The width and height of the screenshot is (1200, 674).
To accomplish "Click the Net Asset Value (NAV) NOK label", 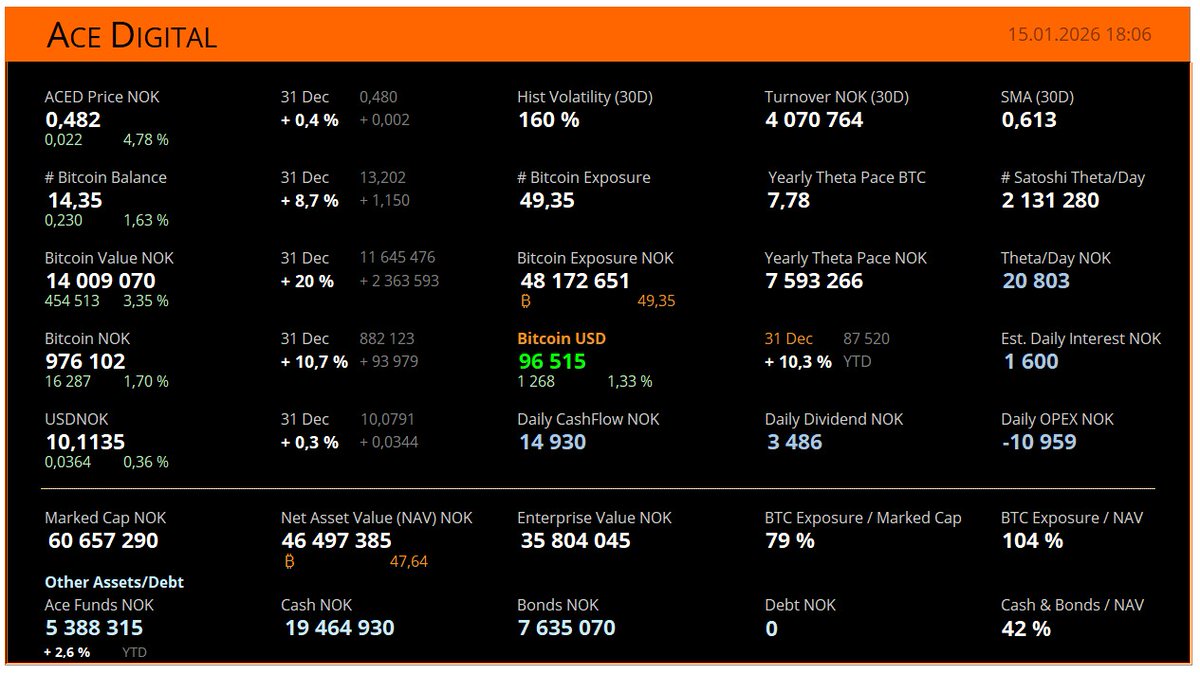I will pos(377,518).
